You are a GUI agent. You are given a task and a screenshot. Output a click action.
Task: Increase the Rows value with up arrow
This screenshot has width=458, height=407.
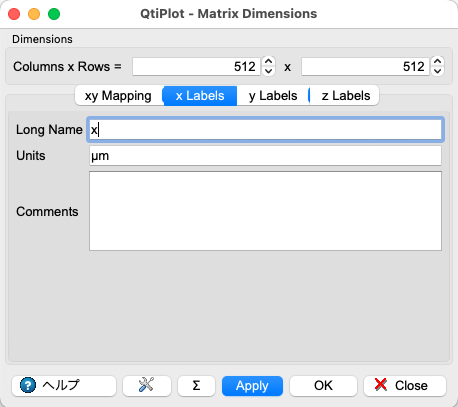(437, 61)
